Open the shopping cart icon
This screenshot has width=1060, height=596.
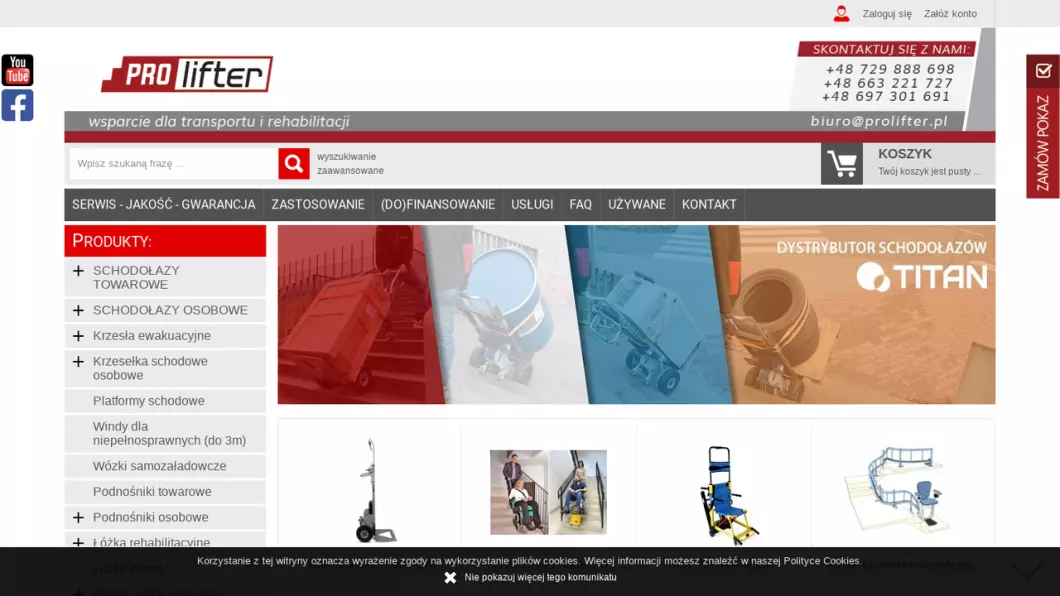coord(842,164)
